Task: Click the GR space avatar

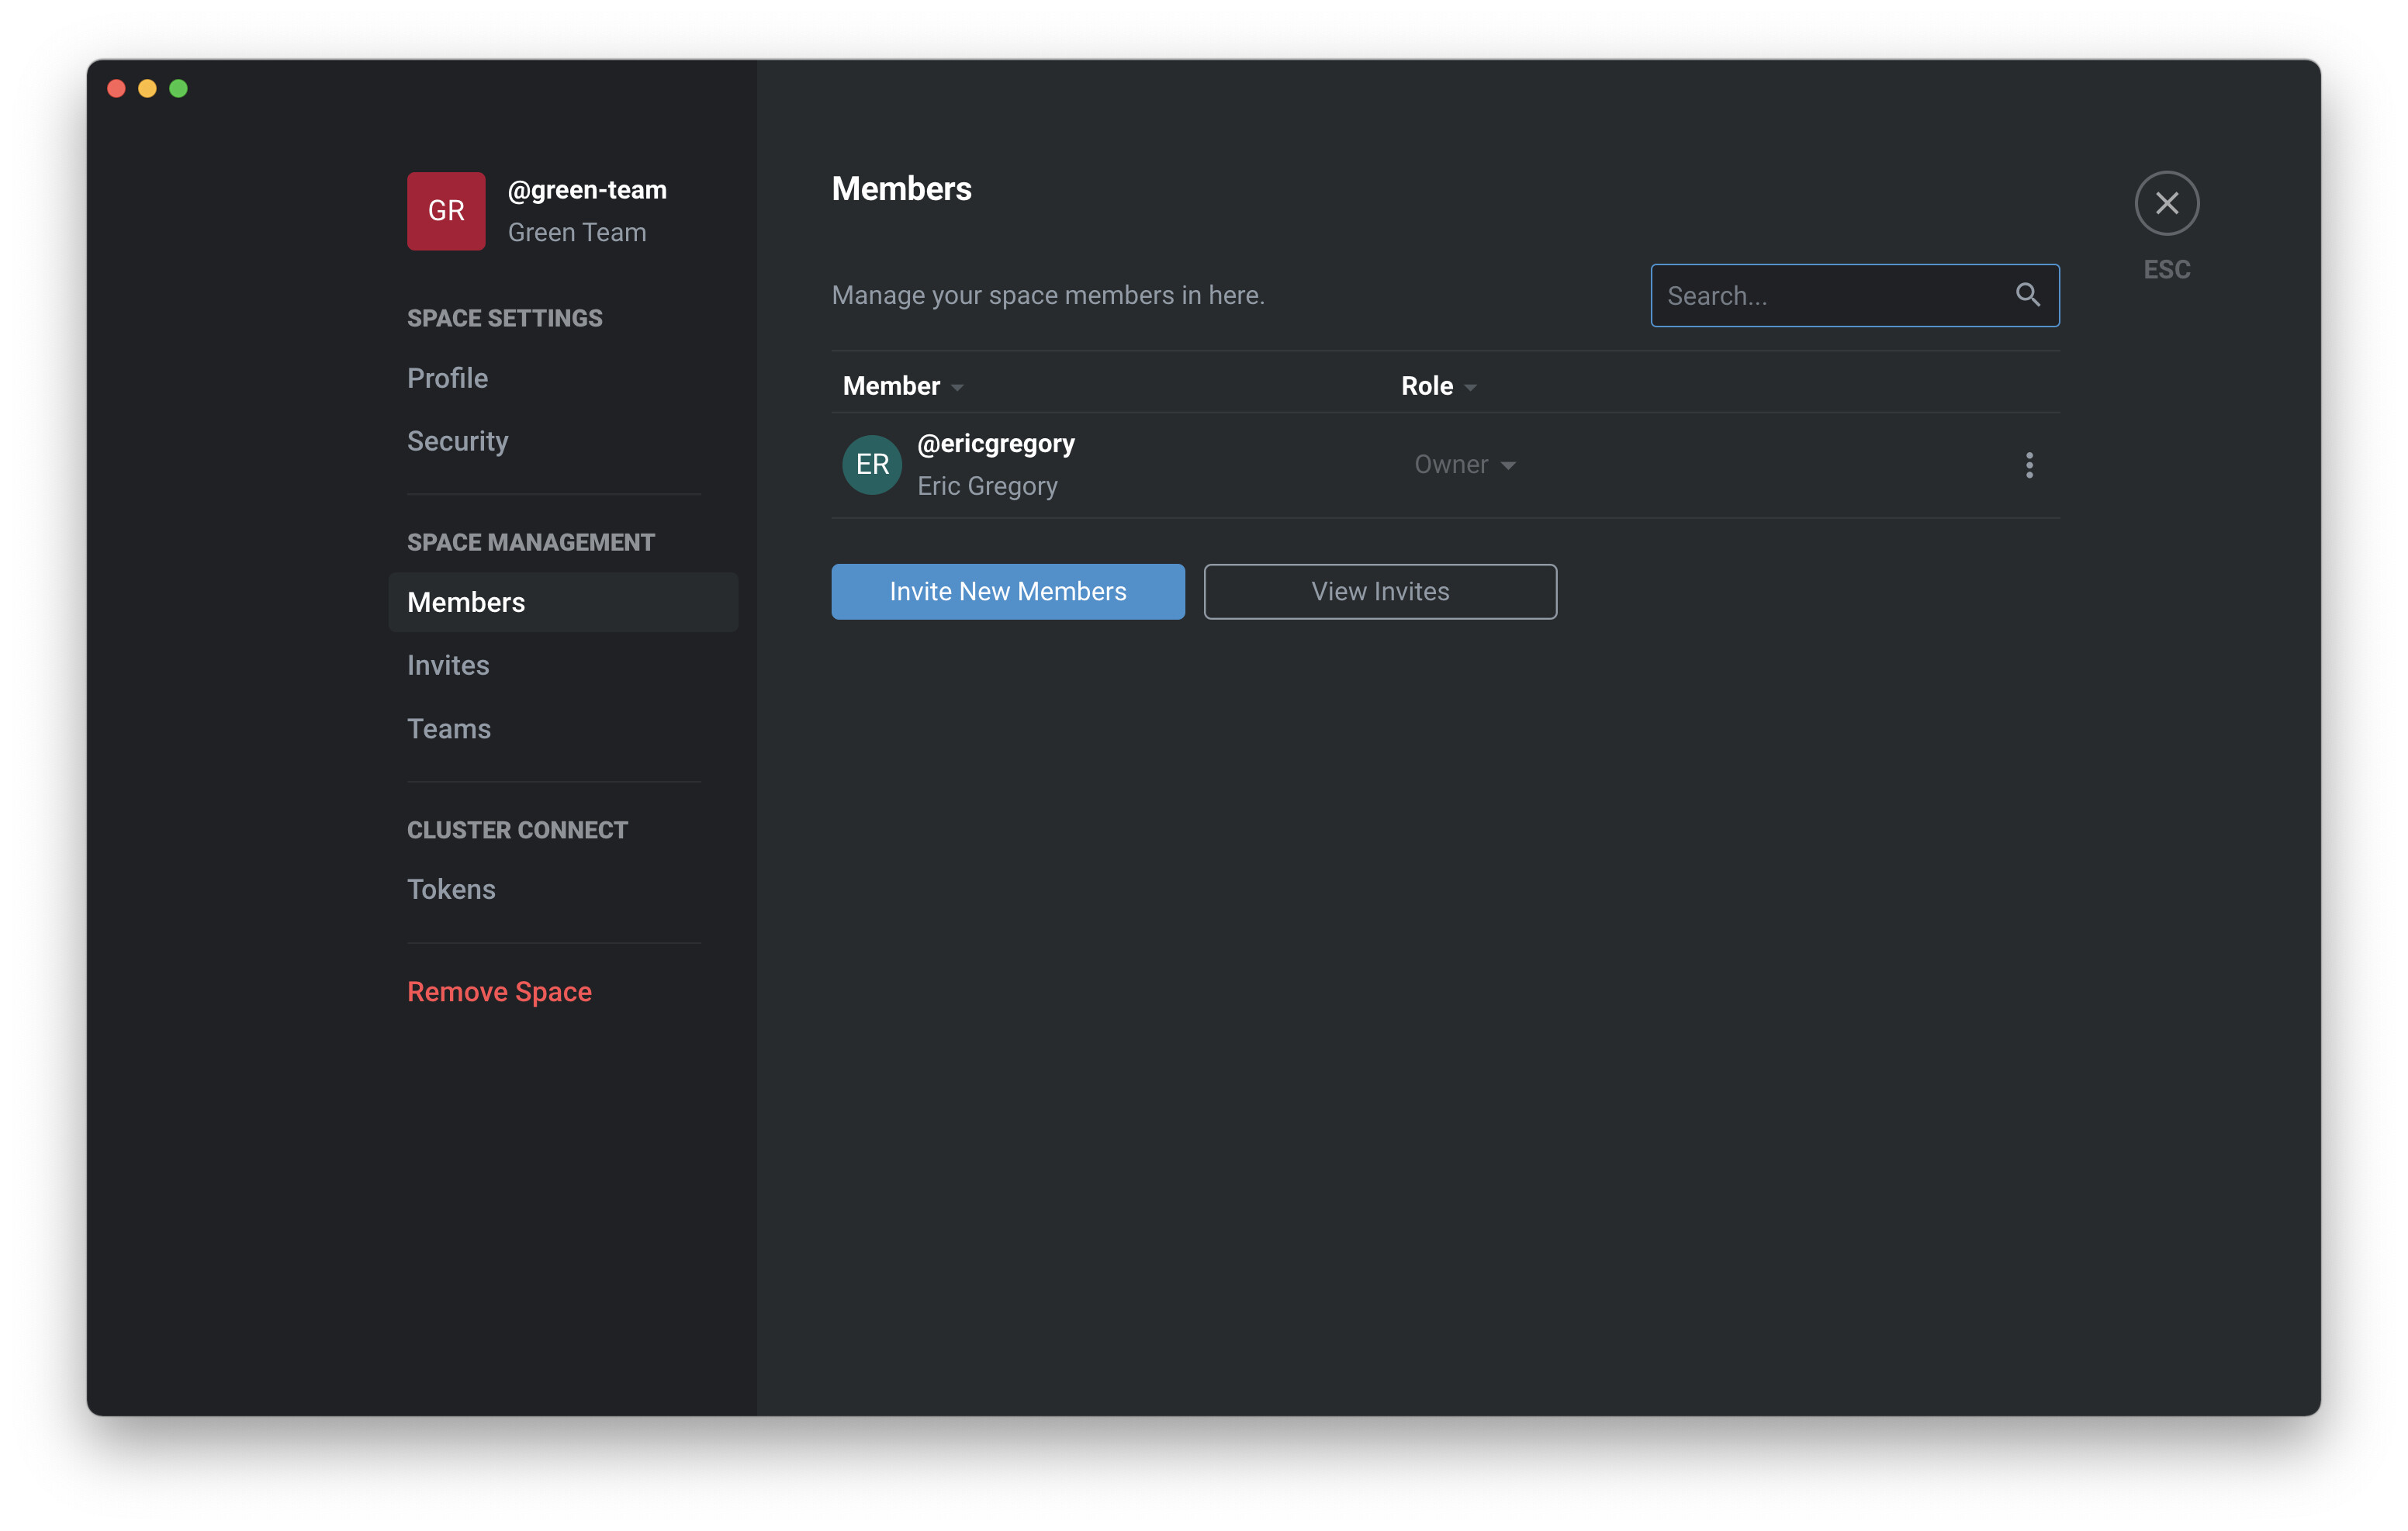Action: (x=446, y=211)
